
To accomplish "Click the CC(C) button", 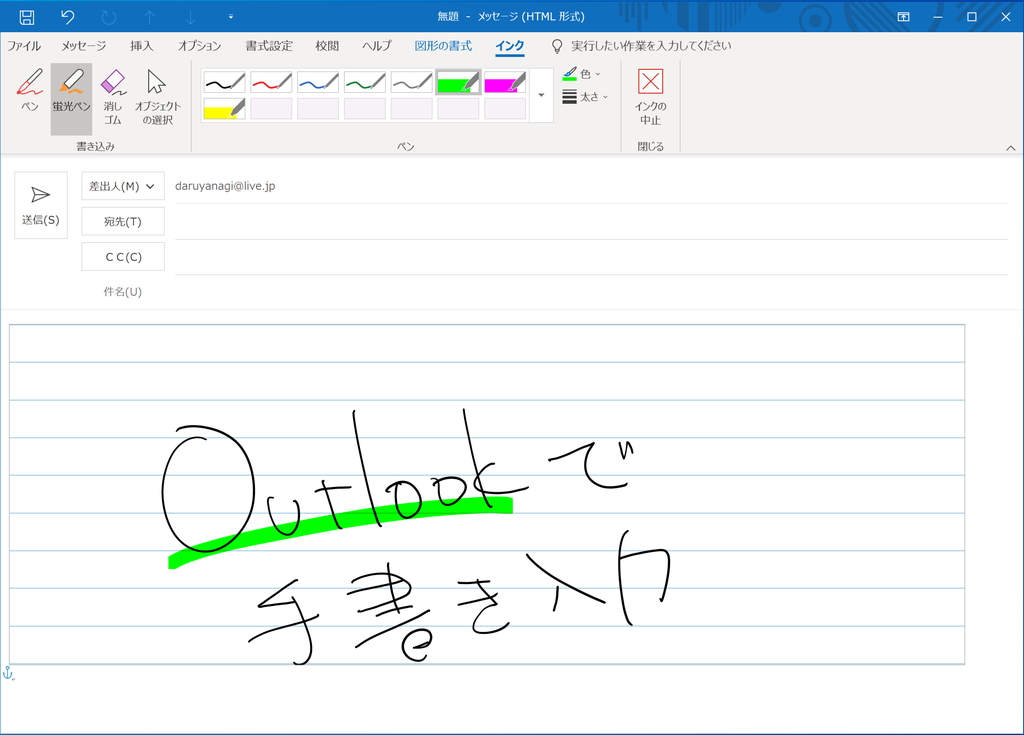I will (x=123, y=257).
